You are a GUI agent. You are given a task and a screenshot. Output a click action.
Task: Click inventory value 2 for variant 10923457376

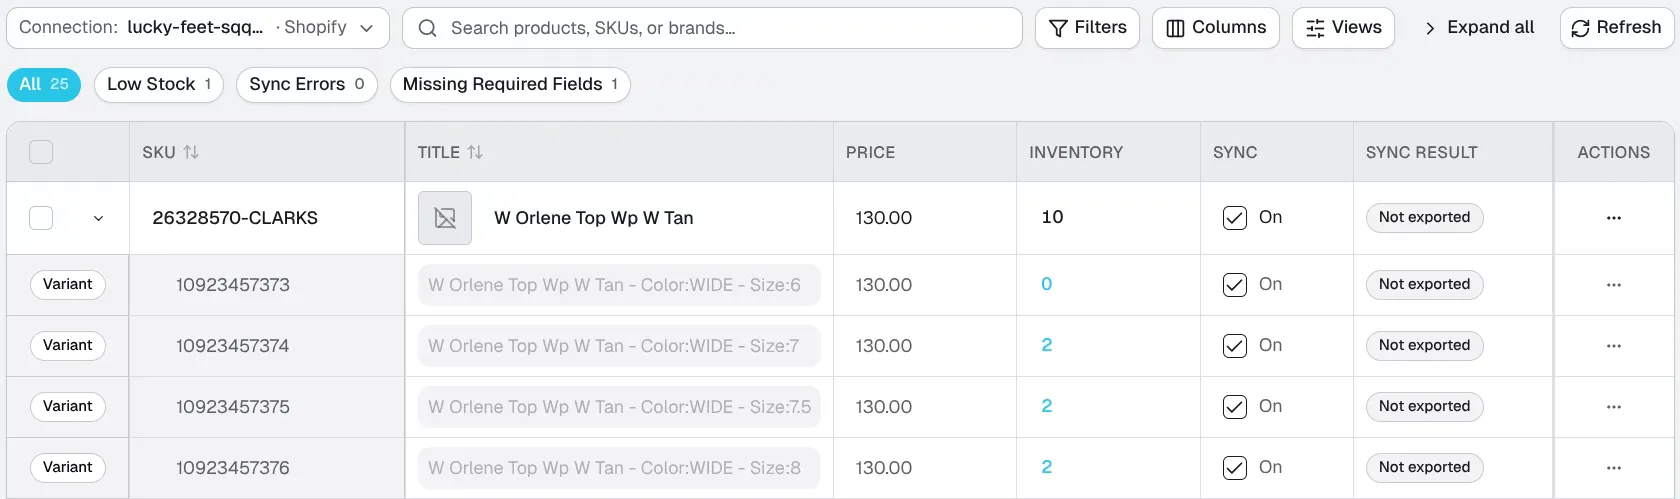(1046, 468)
